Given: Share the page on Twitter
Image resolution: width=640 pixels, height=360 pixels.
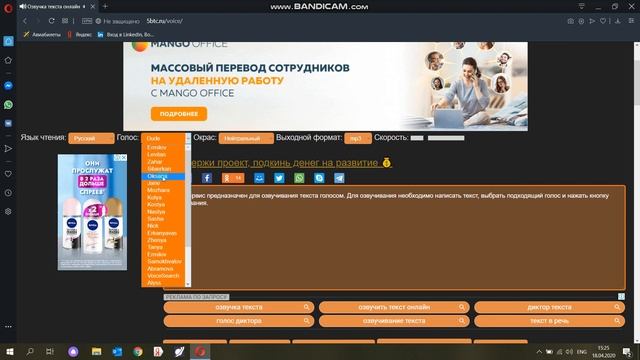Looking at the screenshot, I should (279, 178).
